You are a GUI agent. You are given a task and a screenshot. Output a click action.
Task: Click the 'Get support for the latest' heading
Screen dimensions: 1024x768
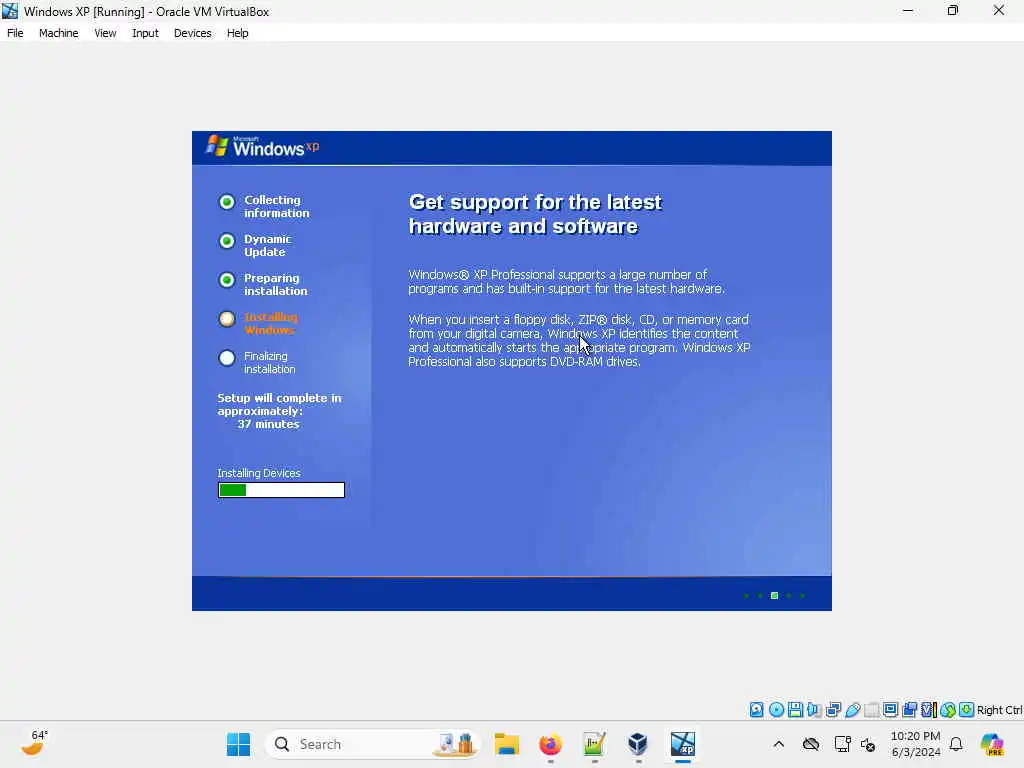pos(535,202)
